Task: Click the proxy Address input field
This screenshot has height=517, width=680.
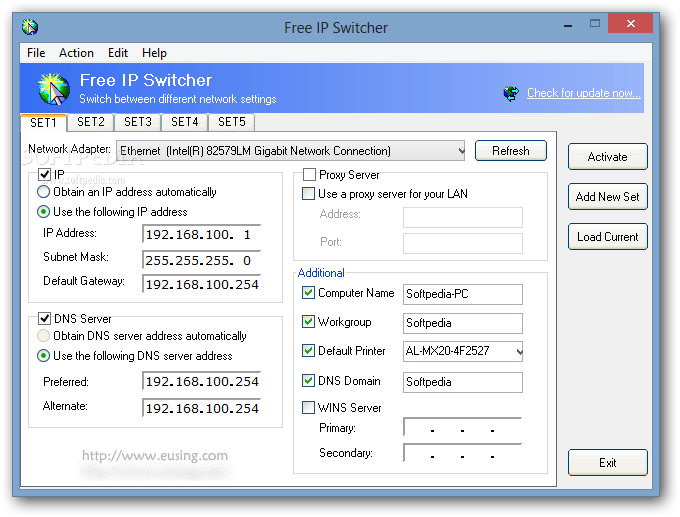Action: 463,217
